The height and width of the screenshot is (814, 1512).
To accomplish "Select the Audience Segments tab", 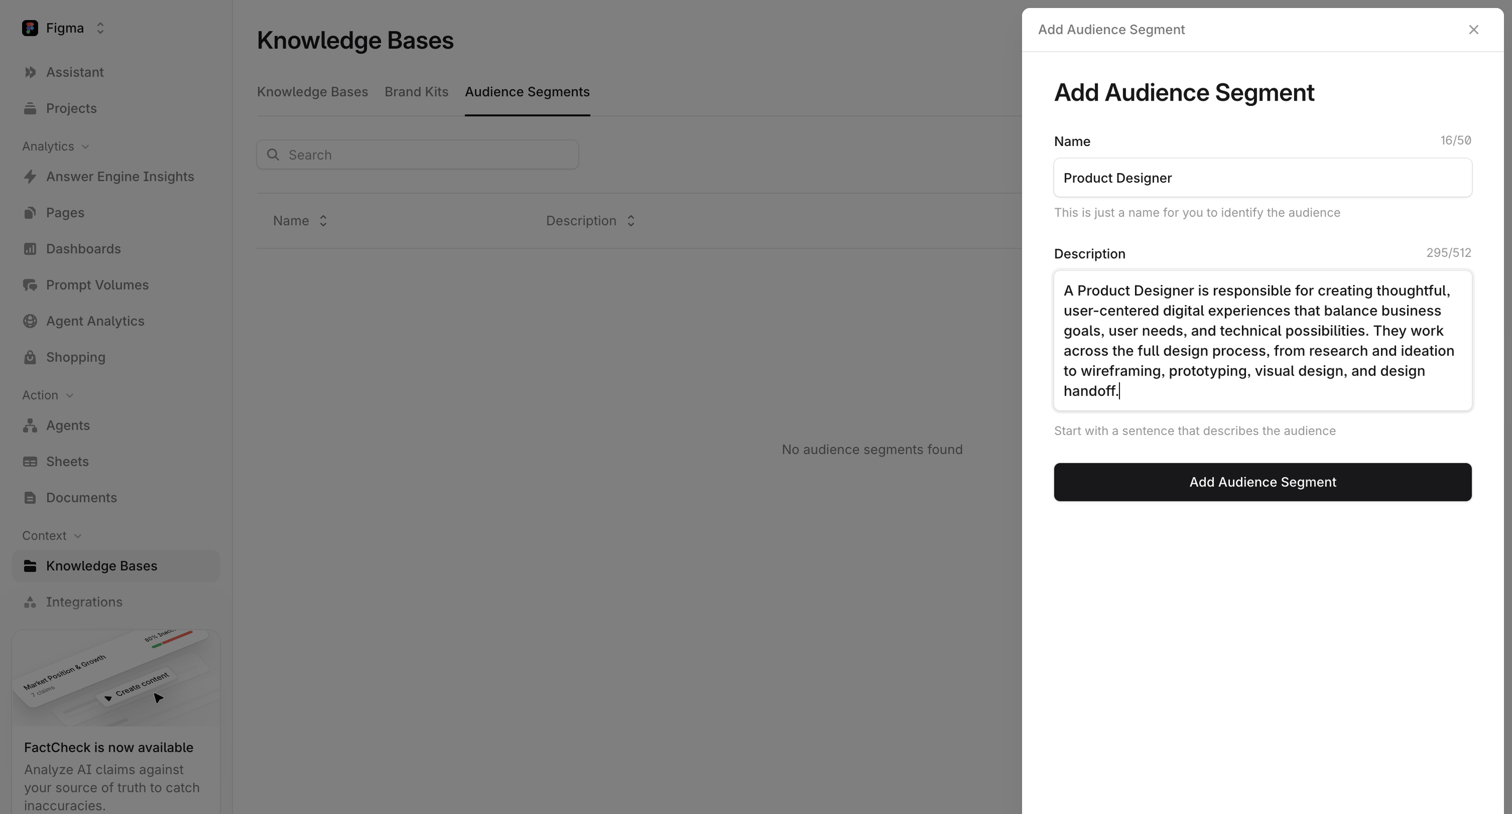I will click(x=527, y=92).
